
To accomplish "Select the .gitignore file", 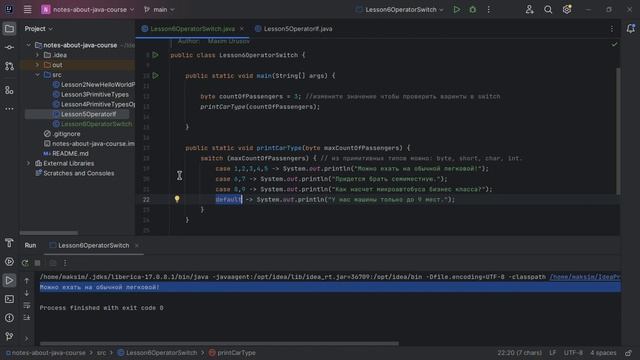I will pos(62,134).
